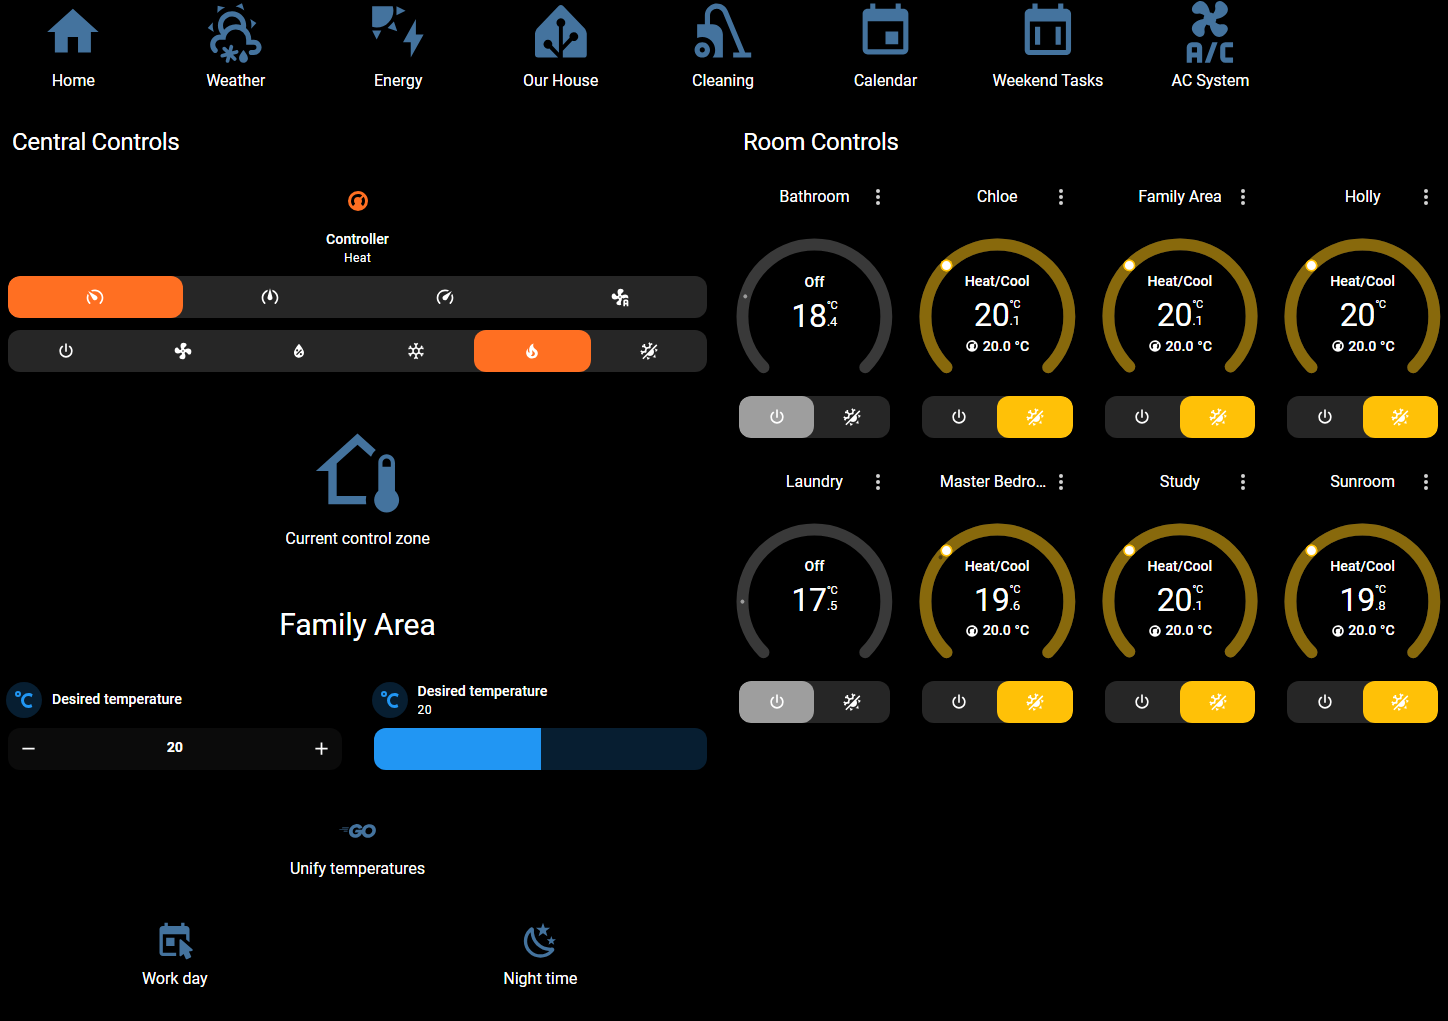
Task: Select the high fan speed button
Action: 445,297
